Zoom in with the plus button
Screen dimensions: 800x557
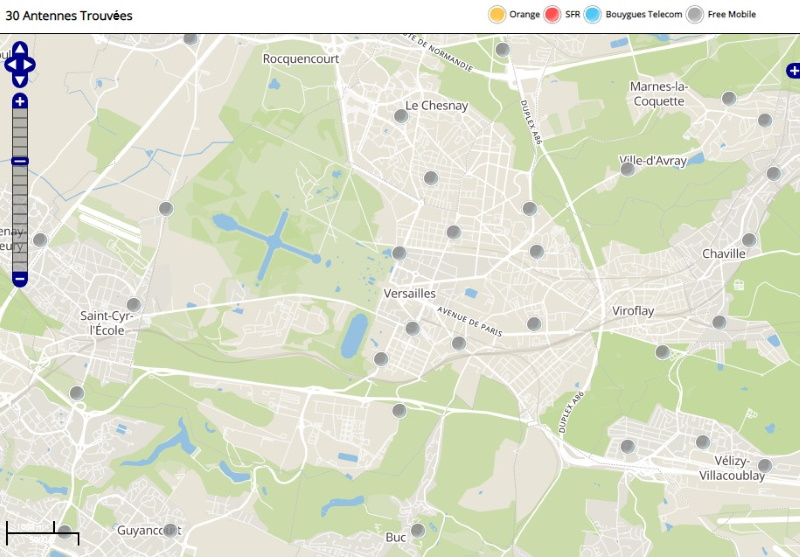(x=20, y=101)
